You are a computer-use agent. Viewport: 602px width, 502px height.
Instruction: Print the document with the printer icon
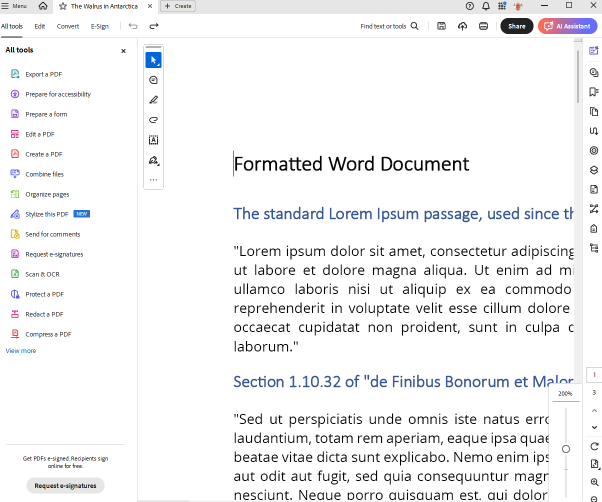tap(483, 26)
